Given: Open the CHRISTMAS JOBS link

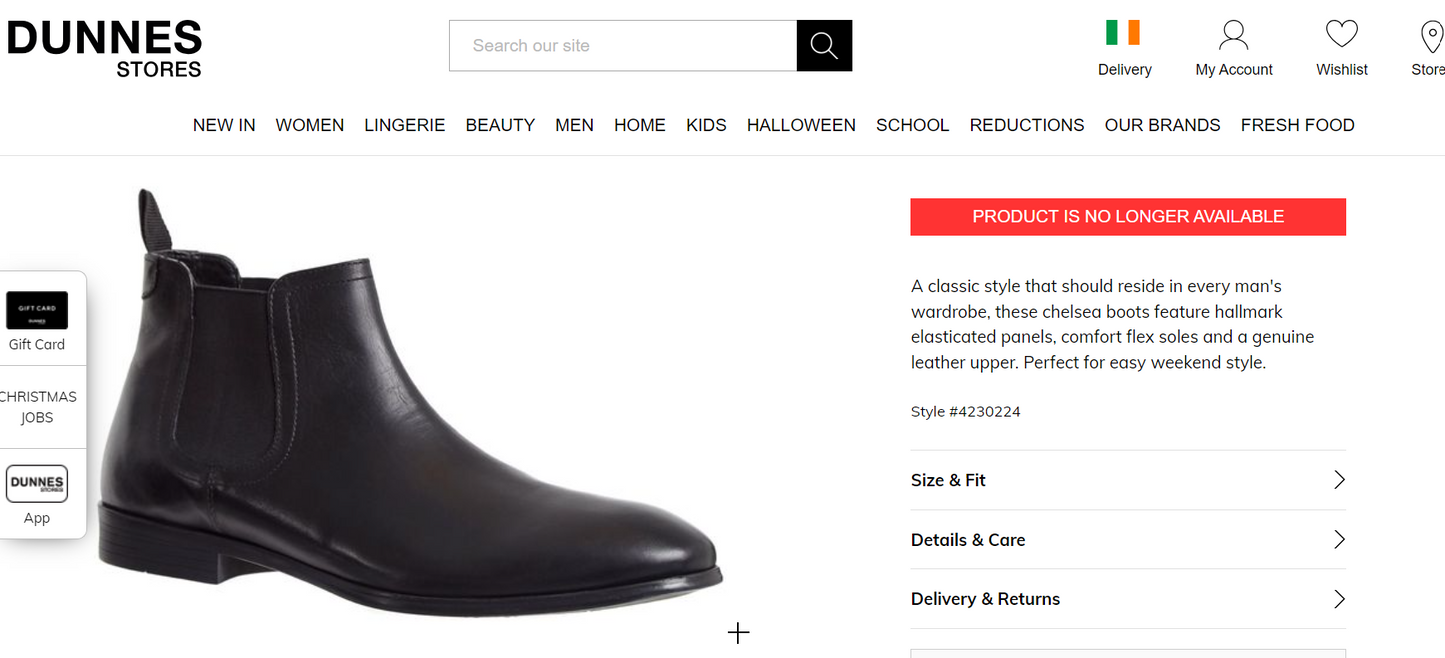Looking at the screenshot, I should [40, 405].
